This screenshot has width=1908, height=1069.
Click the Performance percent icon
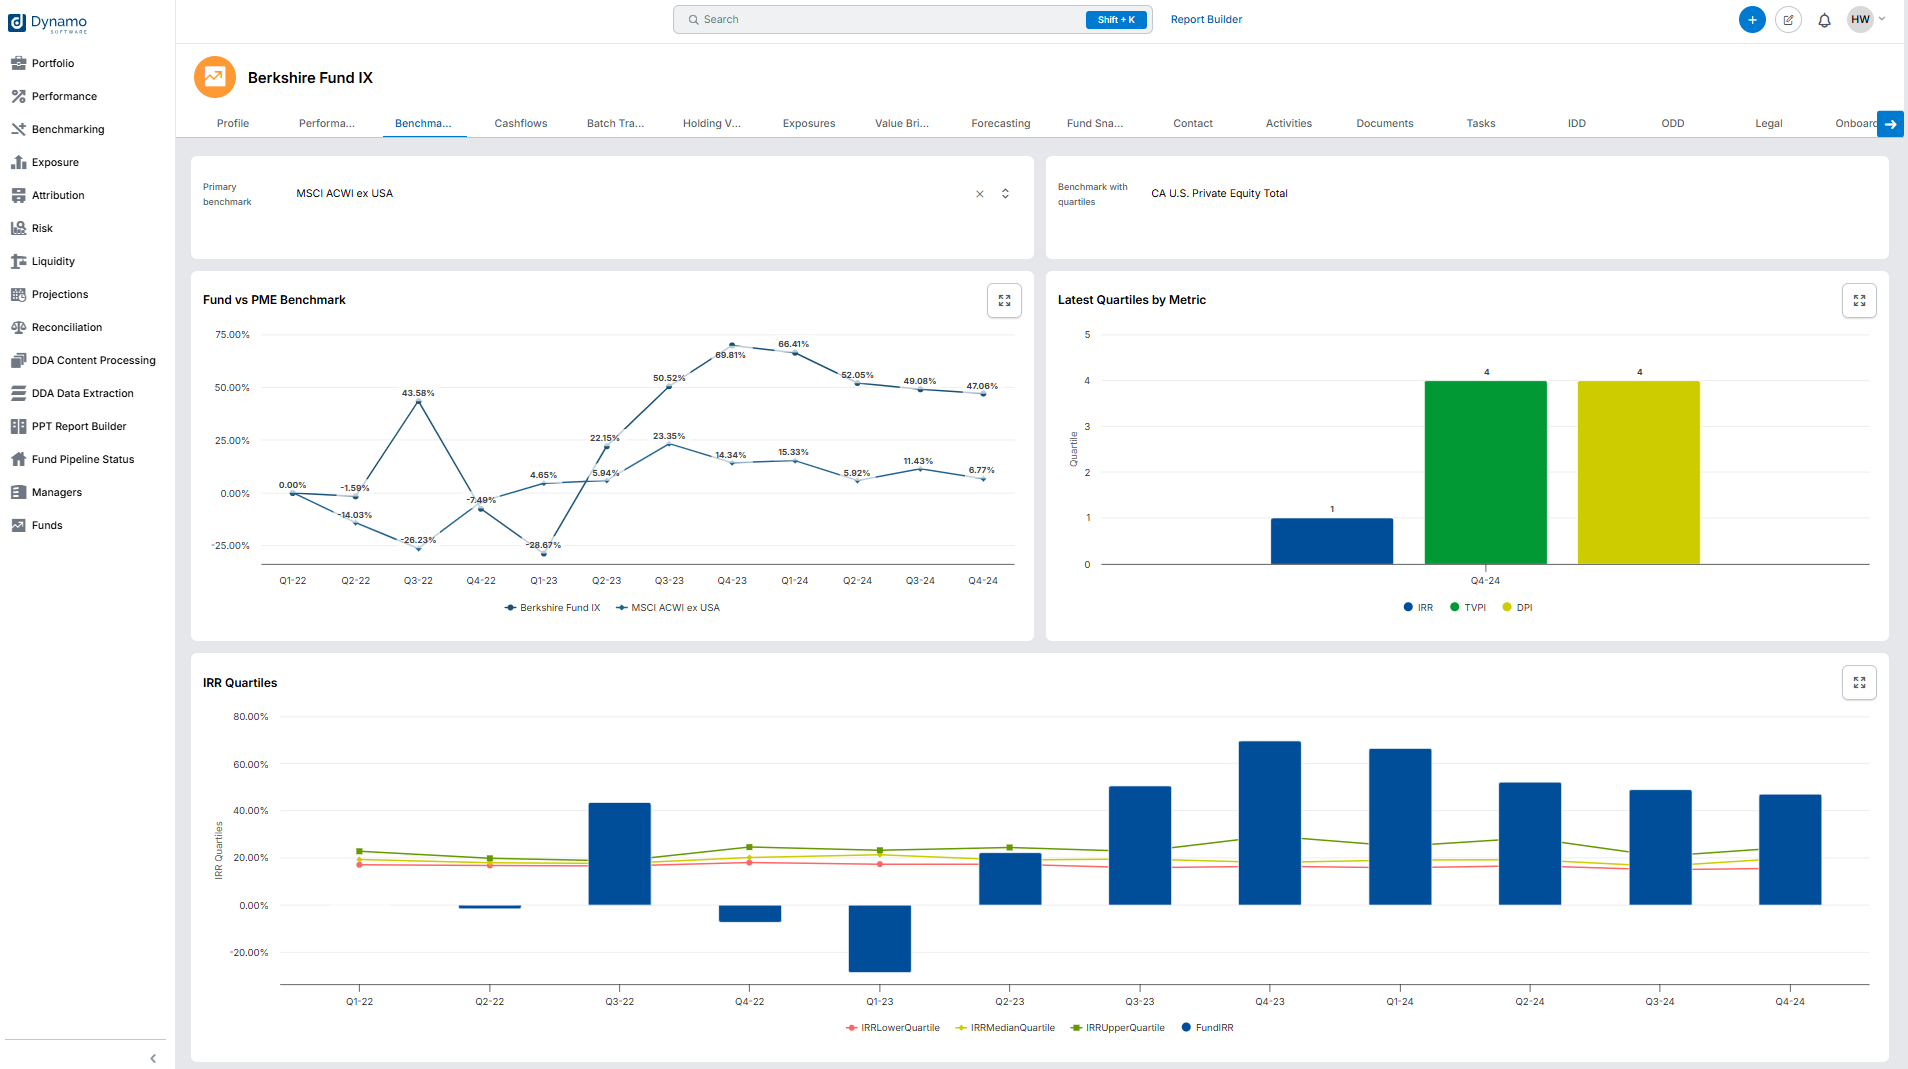18,96
